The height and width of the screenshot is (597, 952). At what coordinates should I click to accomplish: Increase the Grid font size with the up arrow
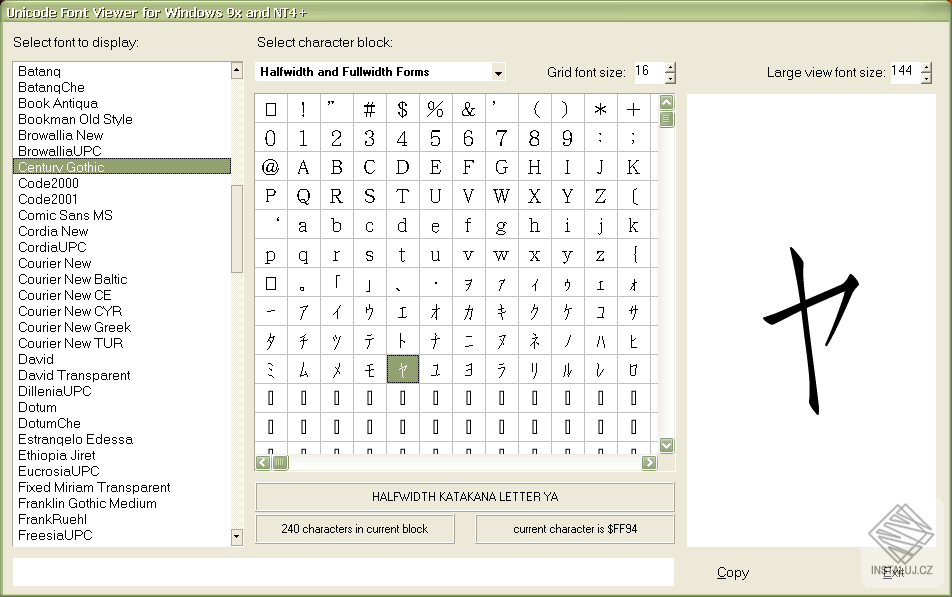point(669,66)
